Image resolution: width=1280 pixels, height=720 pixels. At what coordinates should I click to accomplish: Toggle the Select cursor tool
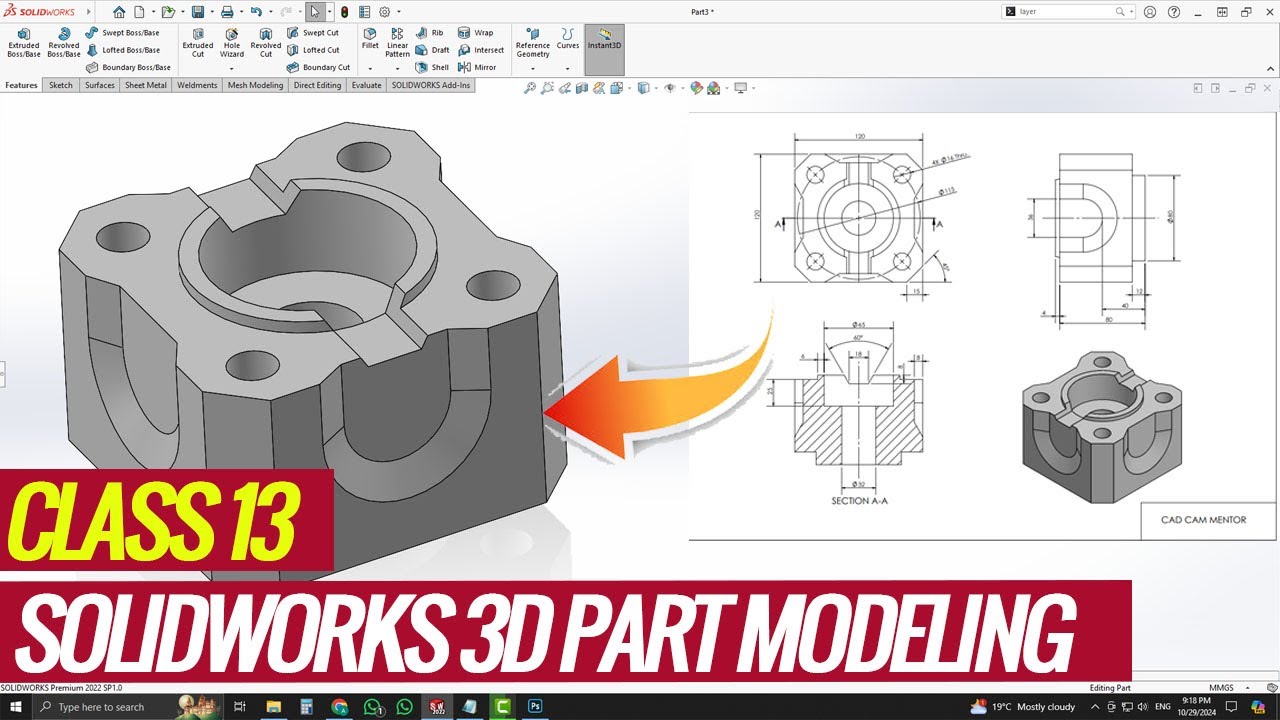tap(315, 12)
